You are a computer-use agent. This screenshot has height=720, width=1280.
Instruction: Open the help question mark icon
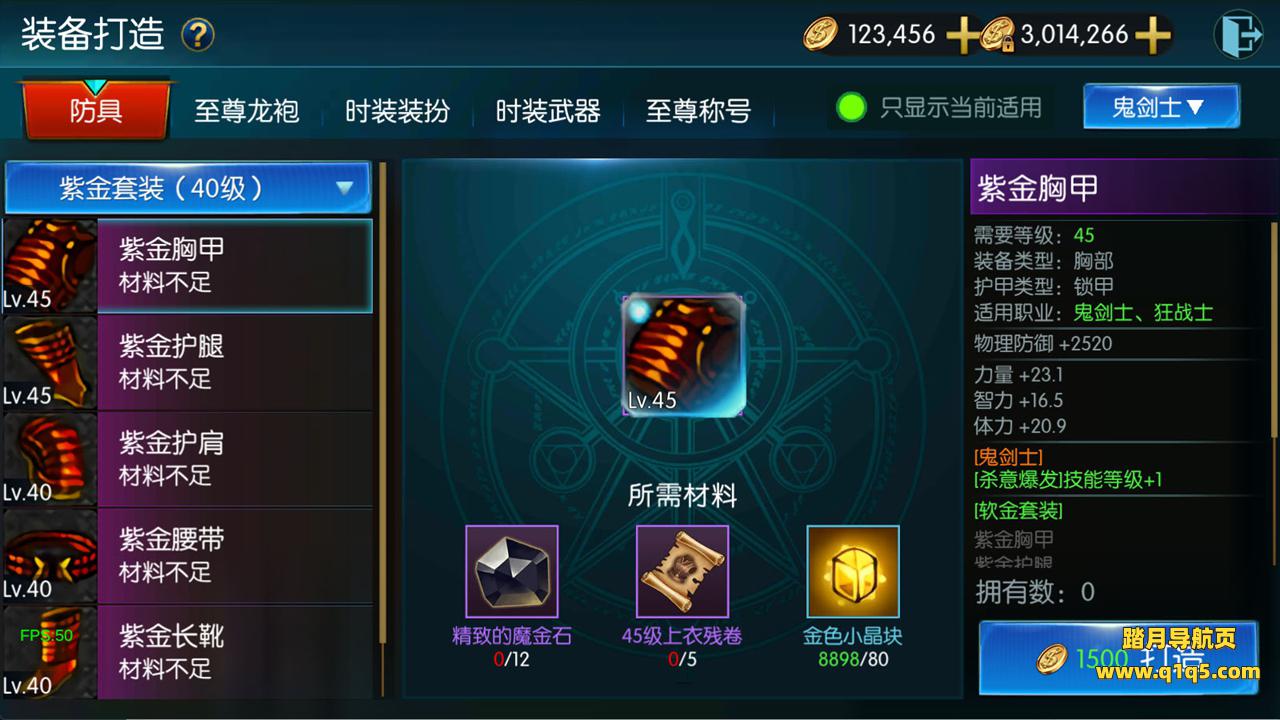(198, 36)
